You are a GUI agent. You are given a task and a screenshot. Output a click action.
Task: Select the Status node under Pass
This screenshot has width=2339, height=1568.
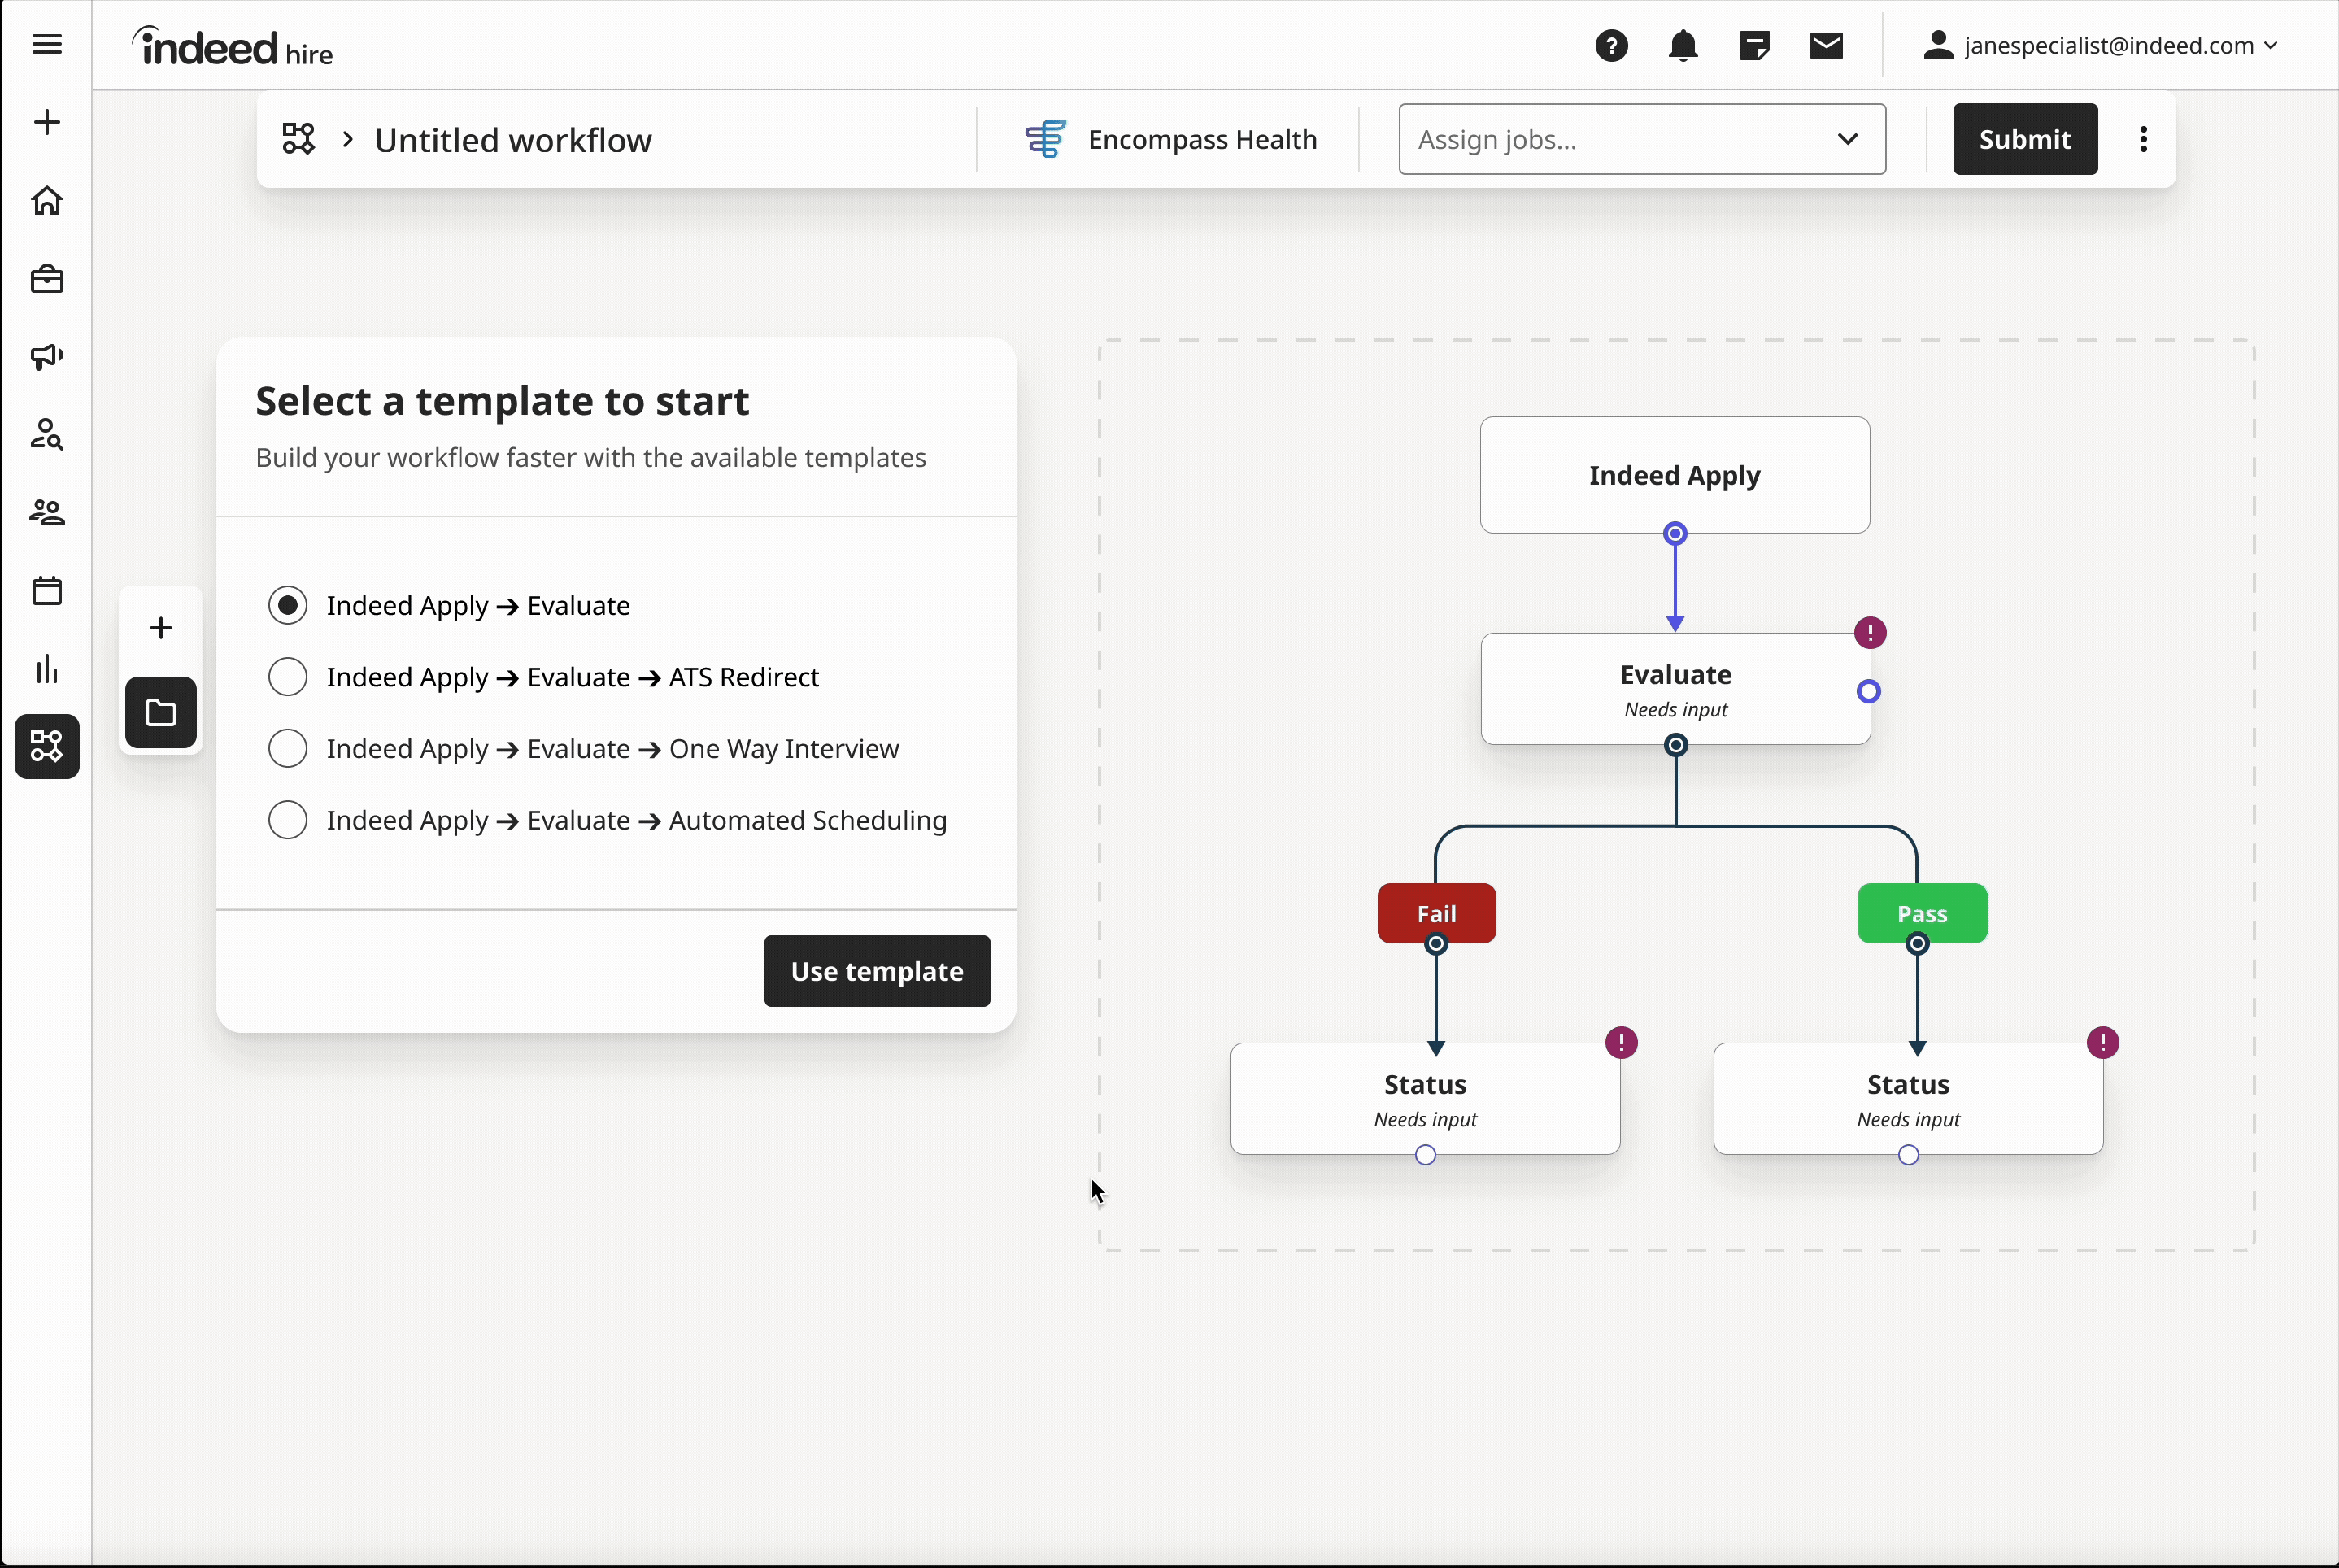tap(1908, 1099)
